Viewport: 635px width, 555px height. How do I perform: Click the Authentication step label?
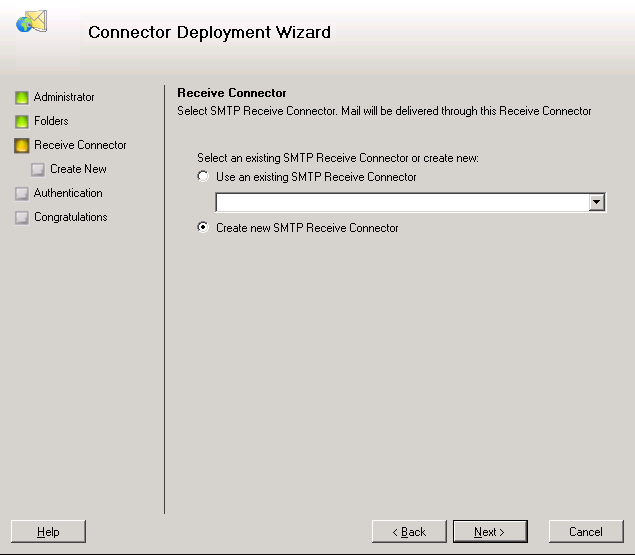(68, 193)
